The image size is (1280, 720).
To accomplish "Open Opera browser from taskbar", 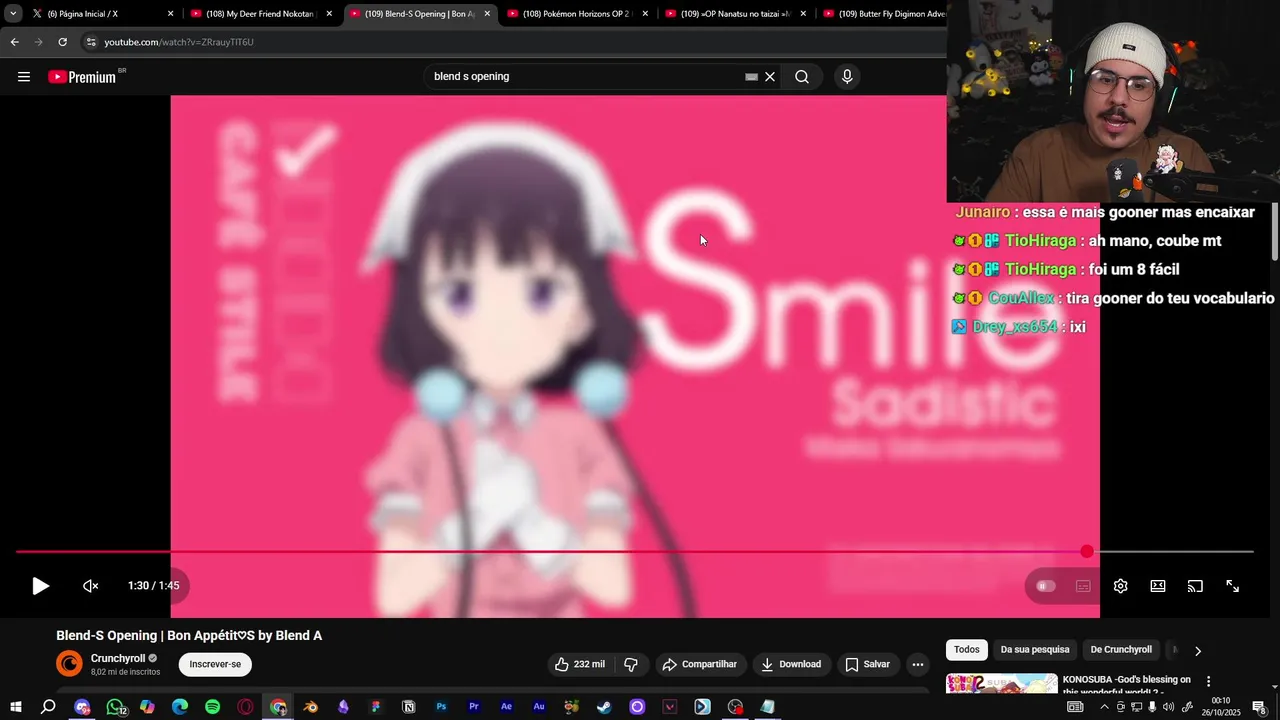I will (x=245, y=707).
